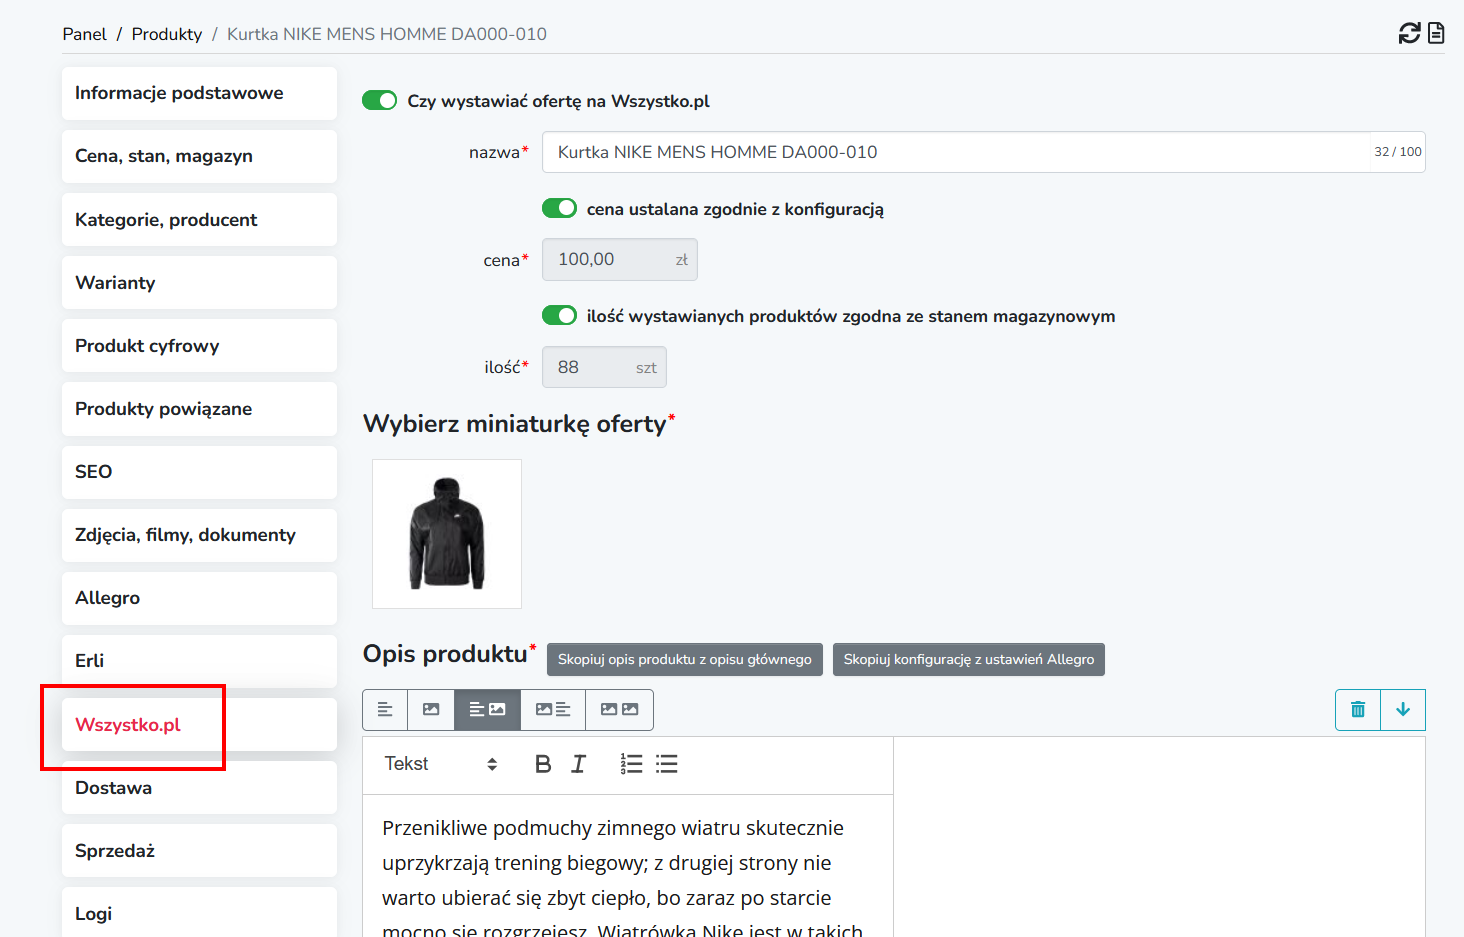
Task: Open Kategorie, producent section
Action: 199,220
